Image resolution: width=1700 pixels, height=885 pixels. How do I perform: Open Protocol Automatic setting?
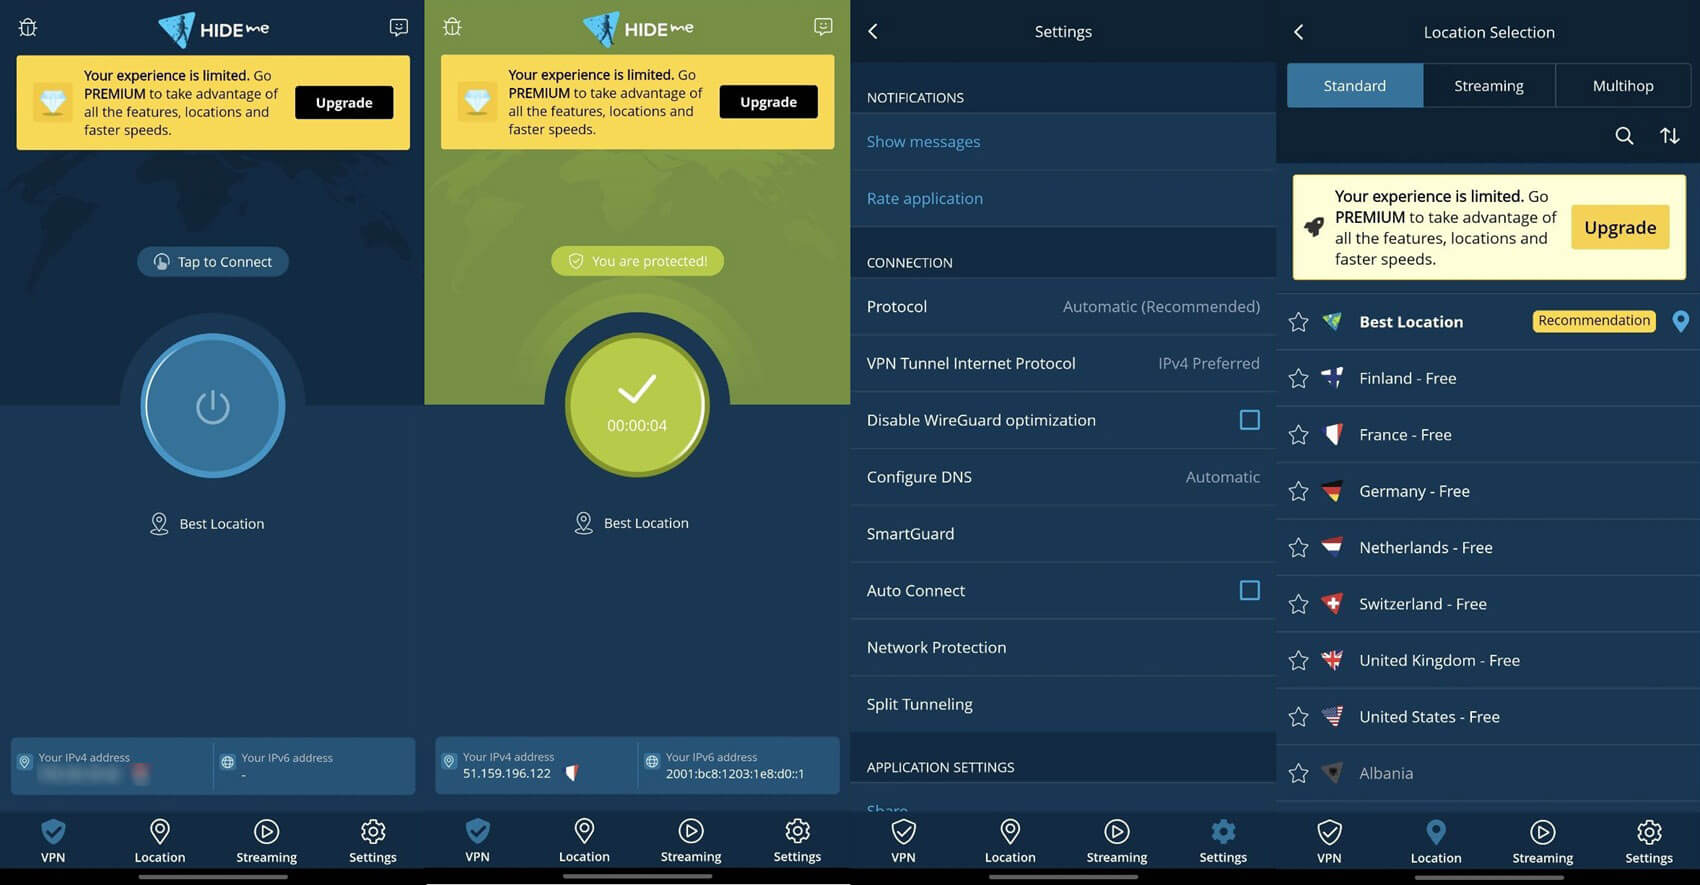(1063, 307)
